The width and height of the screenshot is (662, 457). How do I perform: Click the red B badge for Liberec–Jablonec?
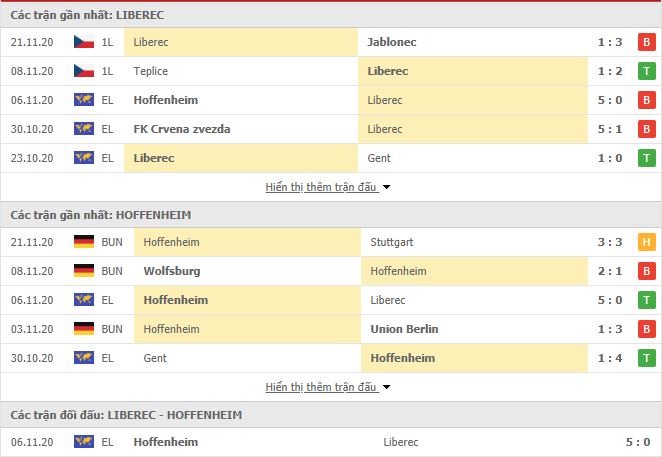click(646, 42)
